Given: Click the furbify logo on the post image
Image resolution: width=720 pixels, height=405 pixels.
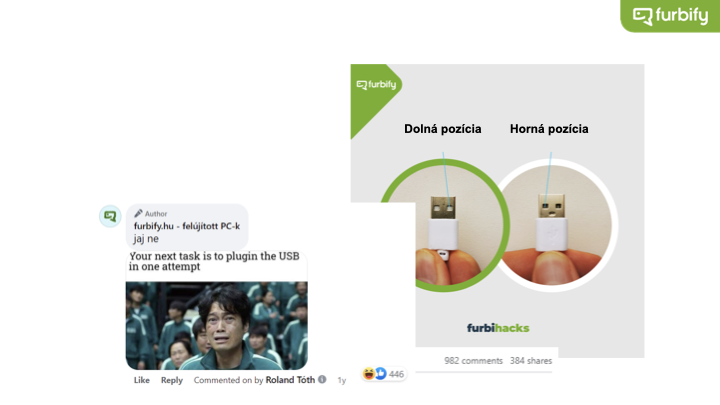Looking at the screenshot, I should (x=376, y=84).
